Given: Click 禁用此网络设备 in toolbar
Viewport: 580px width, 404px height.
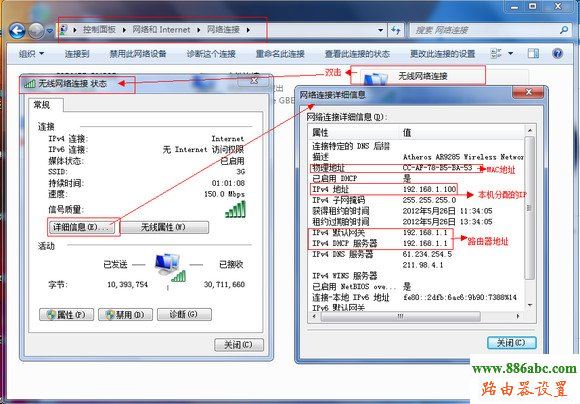Looking at the screenshot, I should (138, 54).
